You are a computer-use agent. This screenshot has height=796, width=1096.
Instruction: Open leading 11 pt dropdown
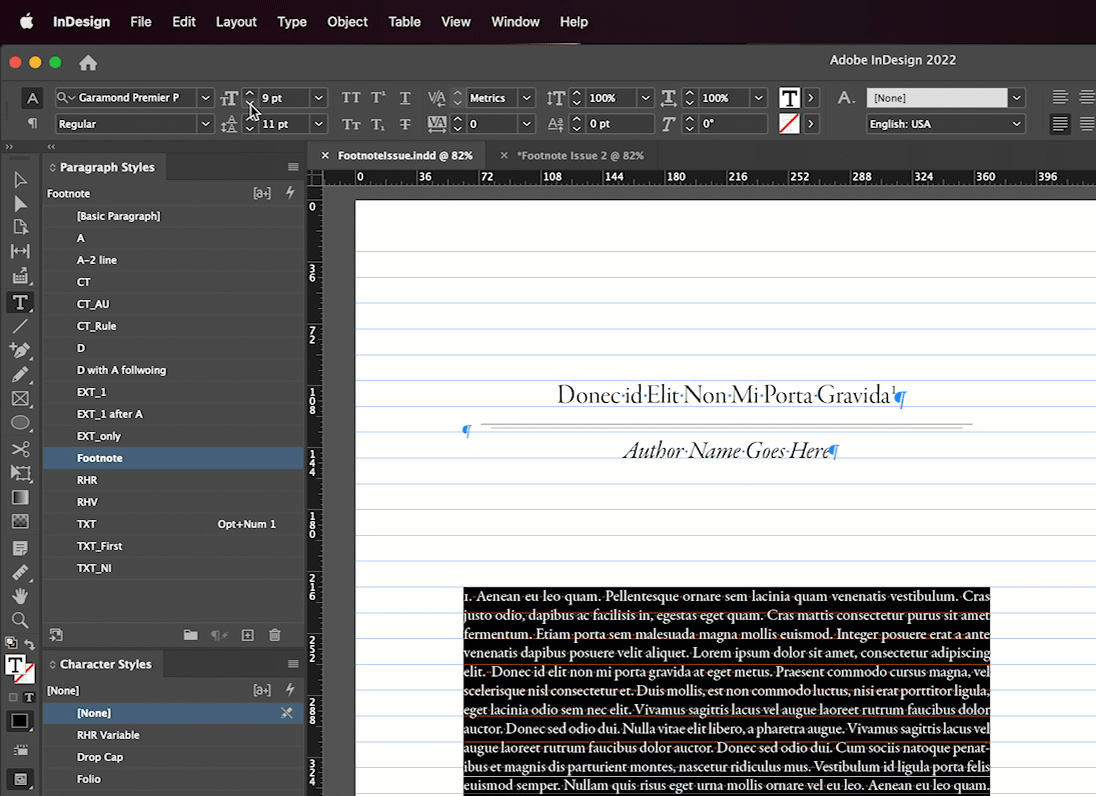[x=319, y=124]
